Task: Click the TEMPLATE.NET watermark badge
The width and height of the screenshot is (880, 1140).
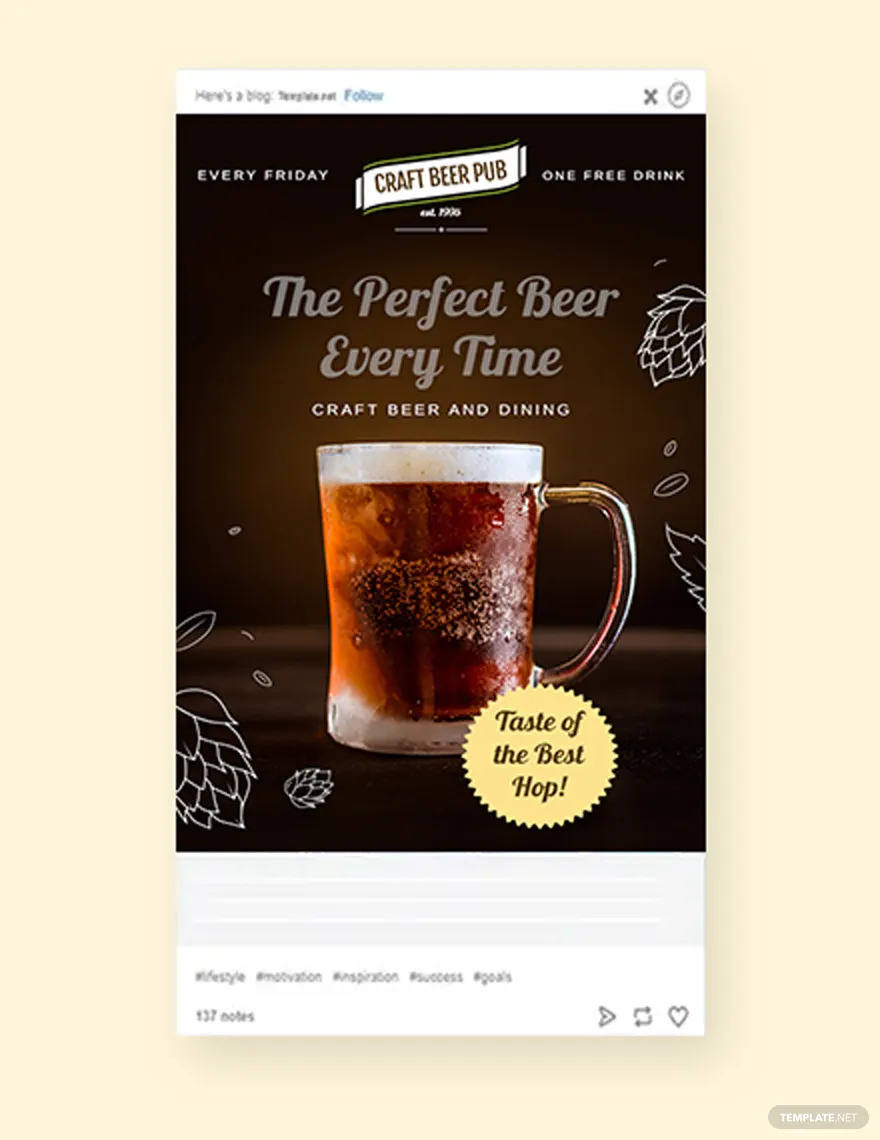Action: coord(818,1117)
